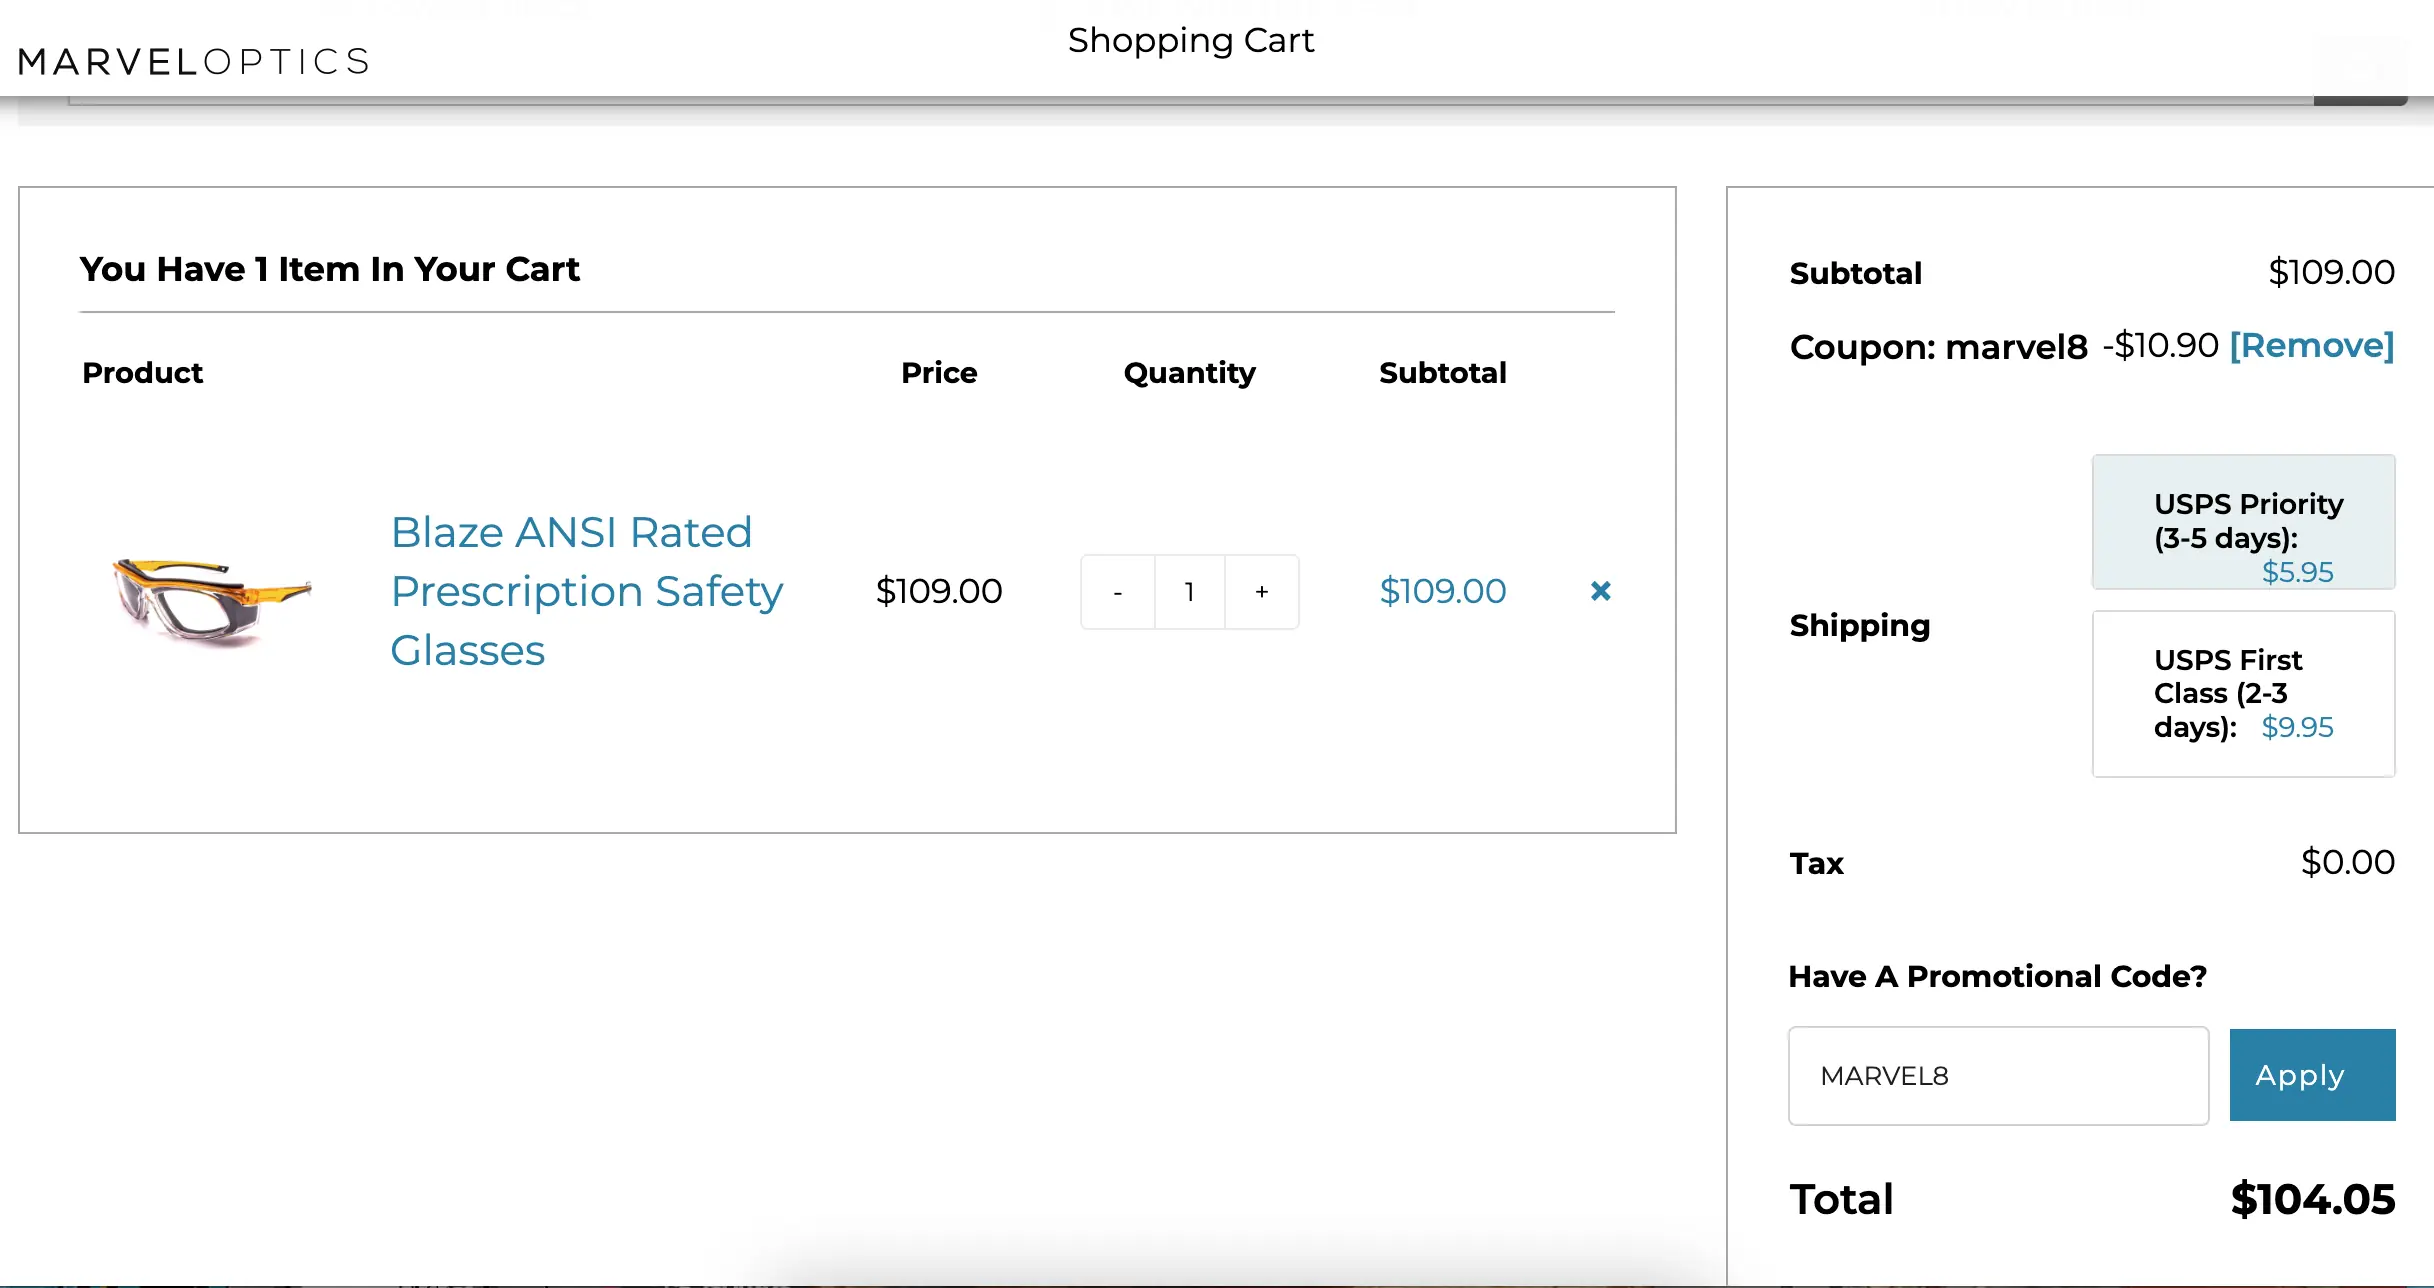
Task: Click the item price $109.00 in Price column
Action: click(938, 591)
